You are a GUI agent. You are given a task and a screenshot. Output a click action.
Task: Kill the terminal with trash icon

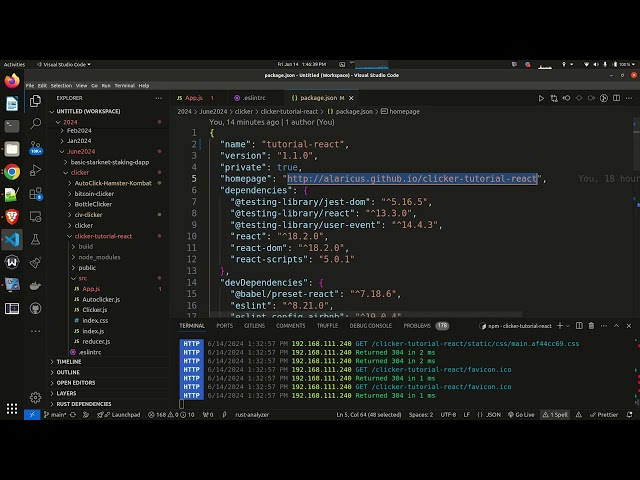pos(591,326)
